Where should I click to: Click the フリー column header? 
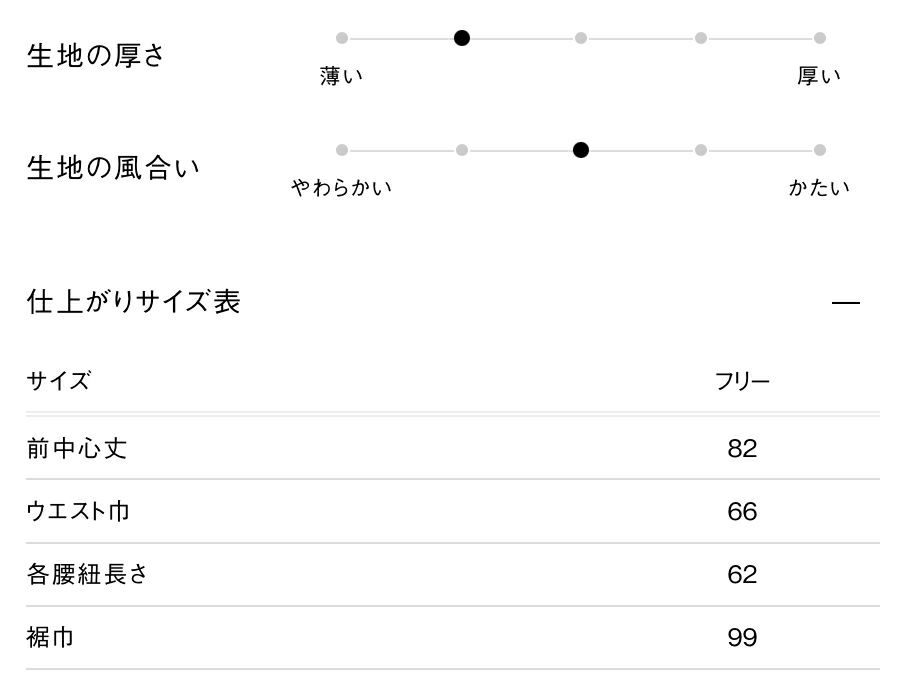pos(742,381)
